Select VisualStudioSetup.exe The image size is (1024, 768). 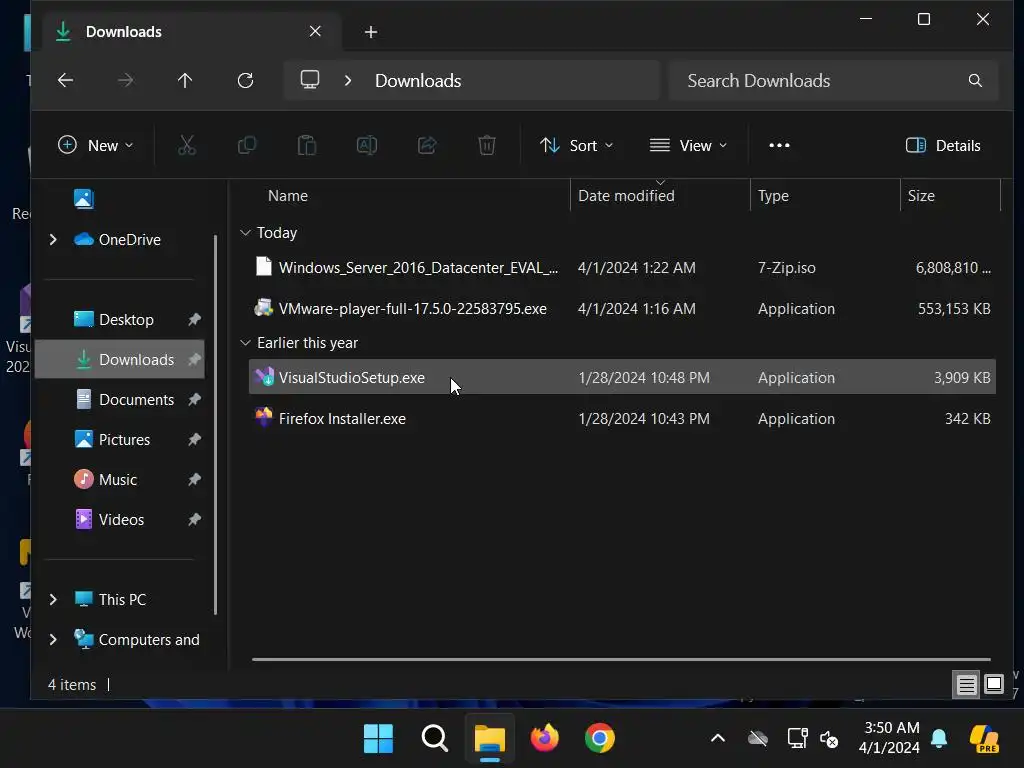click(622, 377)
